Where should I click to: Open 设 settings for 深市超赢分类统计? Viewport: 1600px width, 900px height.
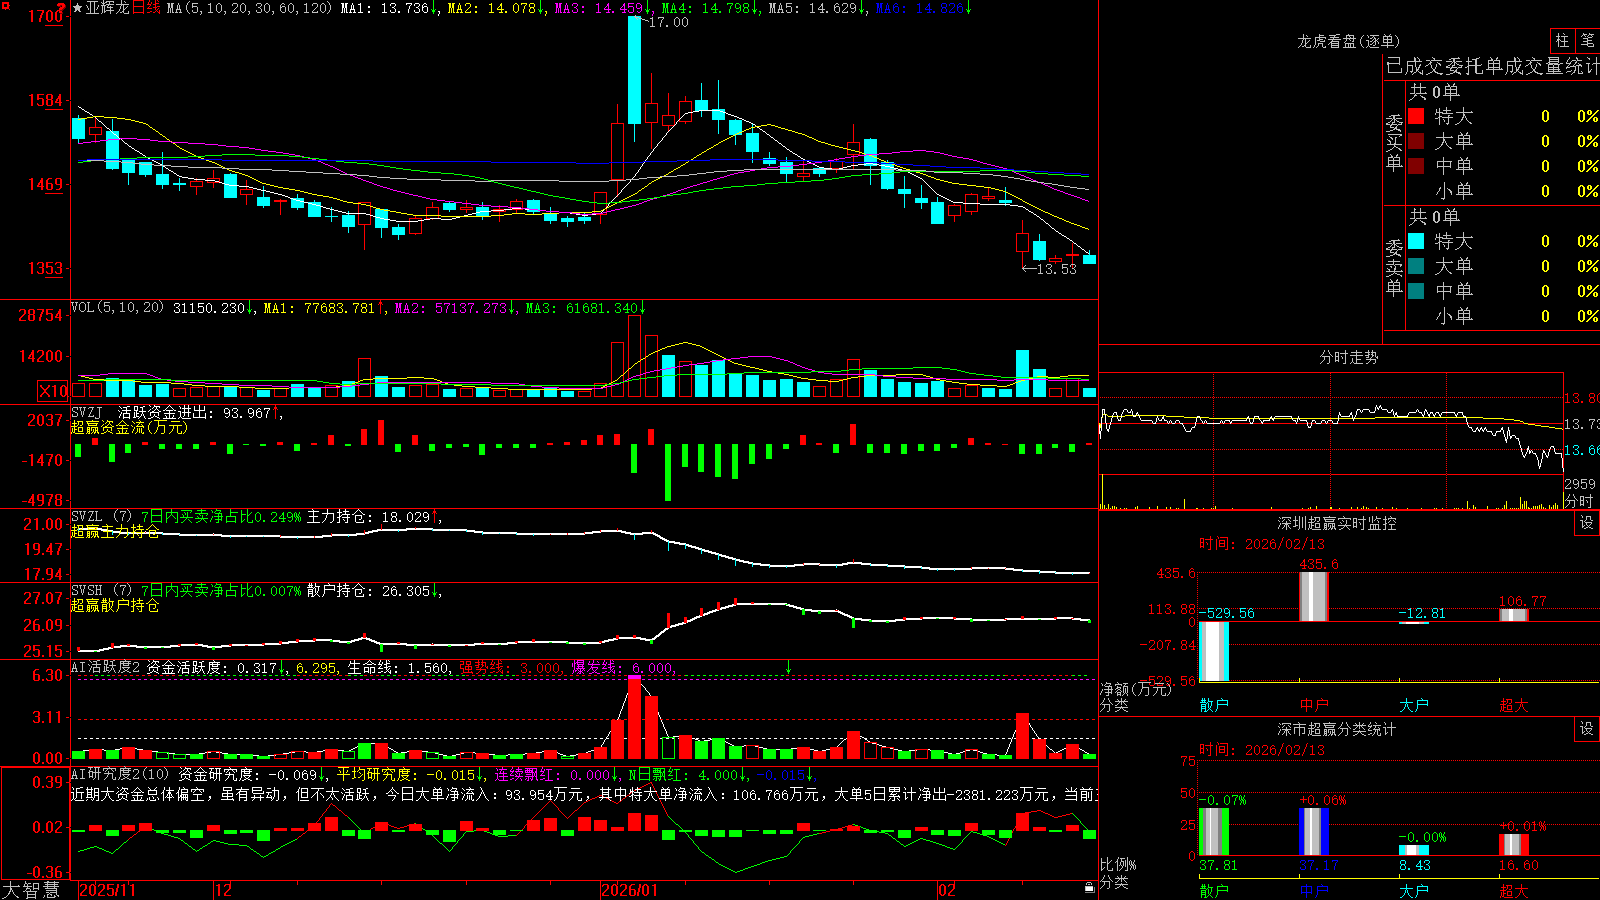point(1587,729)
